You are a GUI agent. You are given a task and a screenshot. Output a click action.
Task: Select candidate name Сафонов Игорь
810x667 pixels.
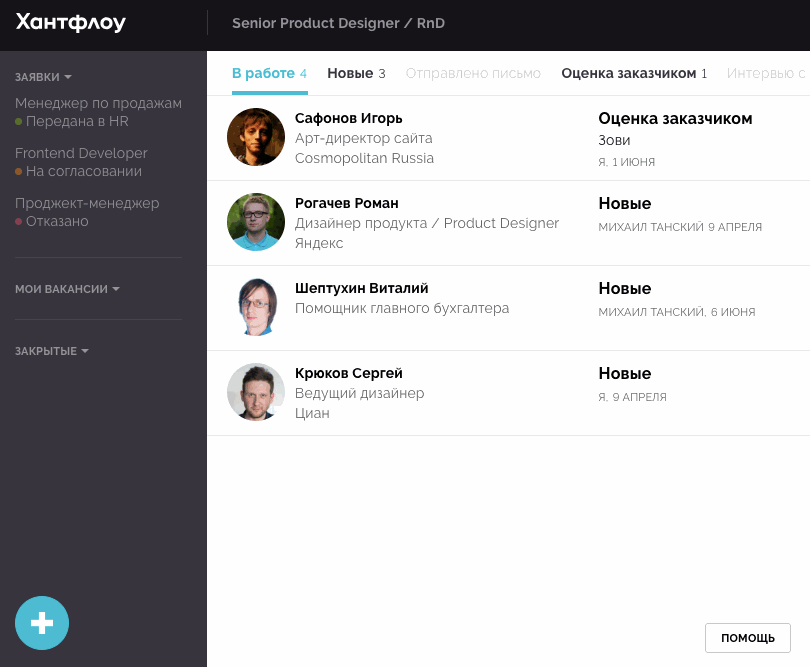pos(348,118)
